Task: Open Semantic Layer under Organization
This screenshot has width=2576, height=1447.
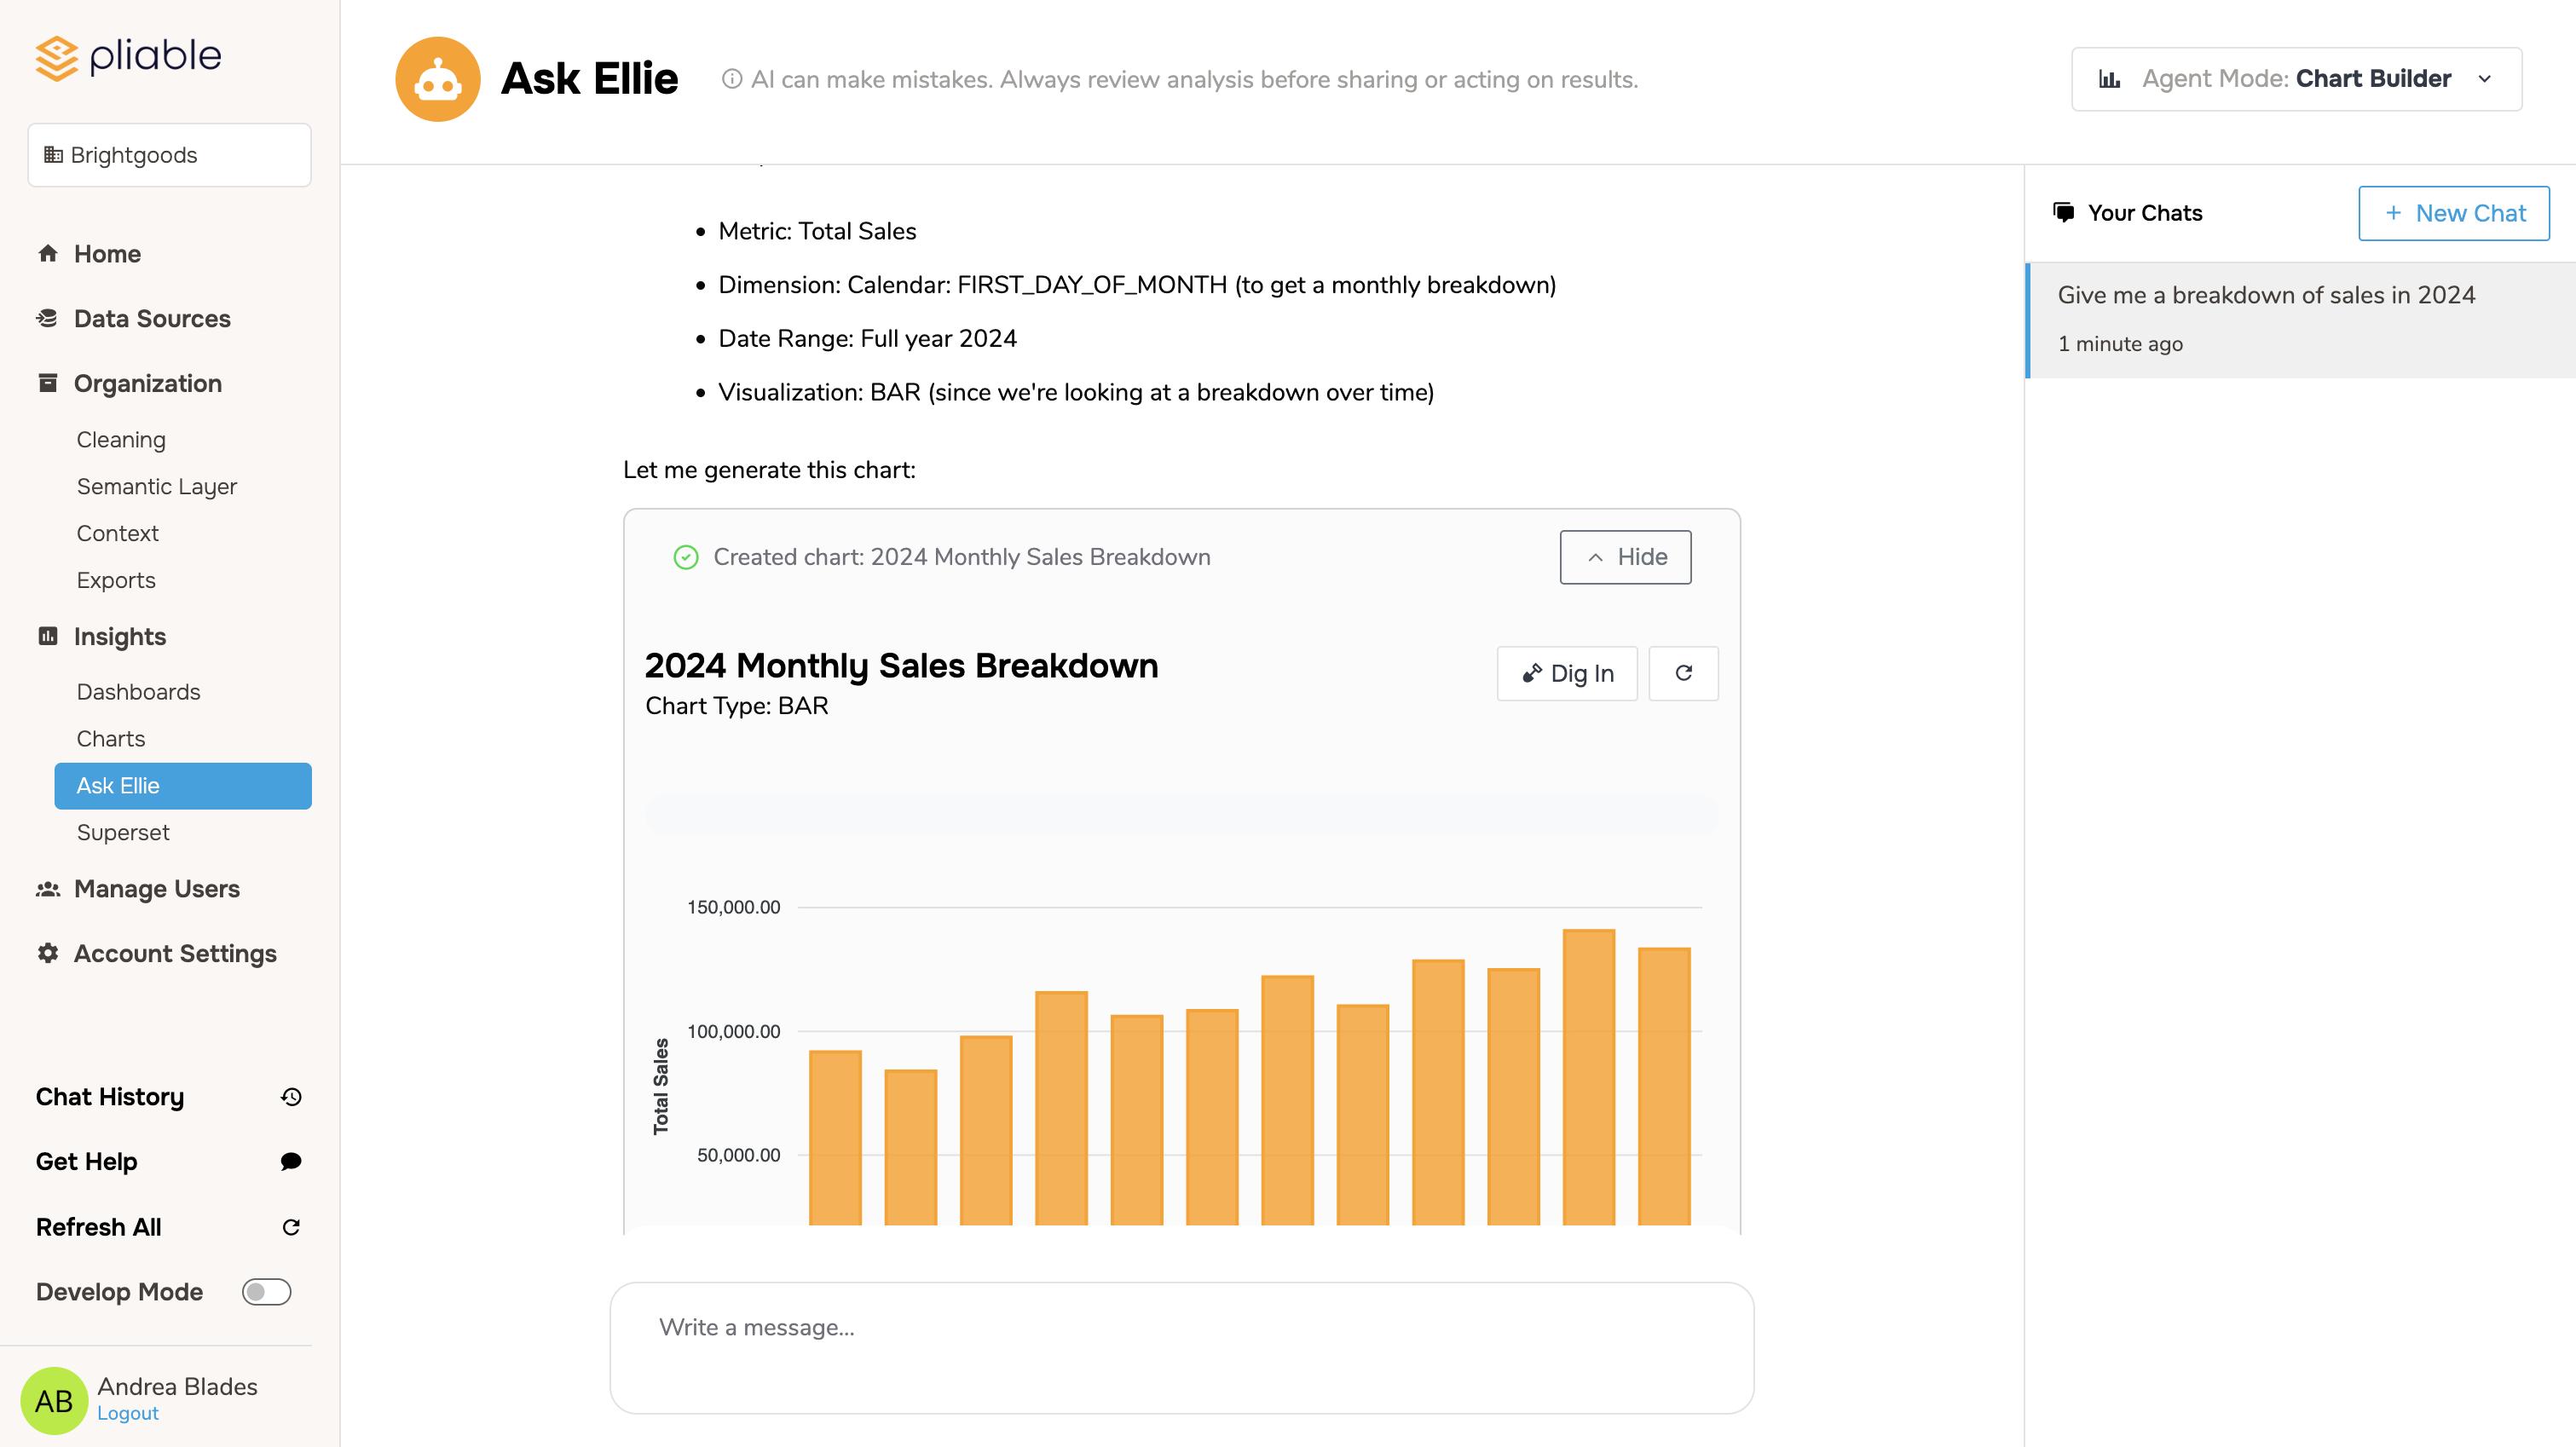Action: 157,487
